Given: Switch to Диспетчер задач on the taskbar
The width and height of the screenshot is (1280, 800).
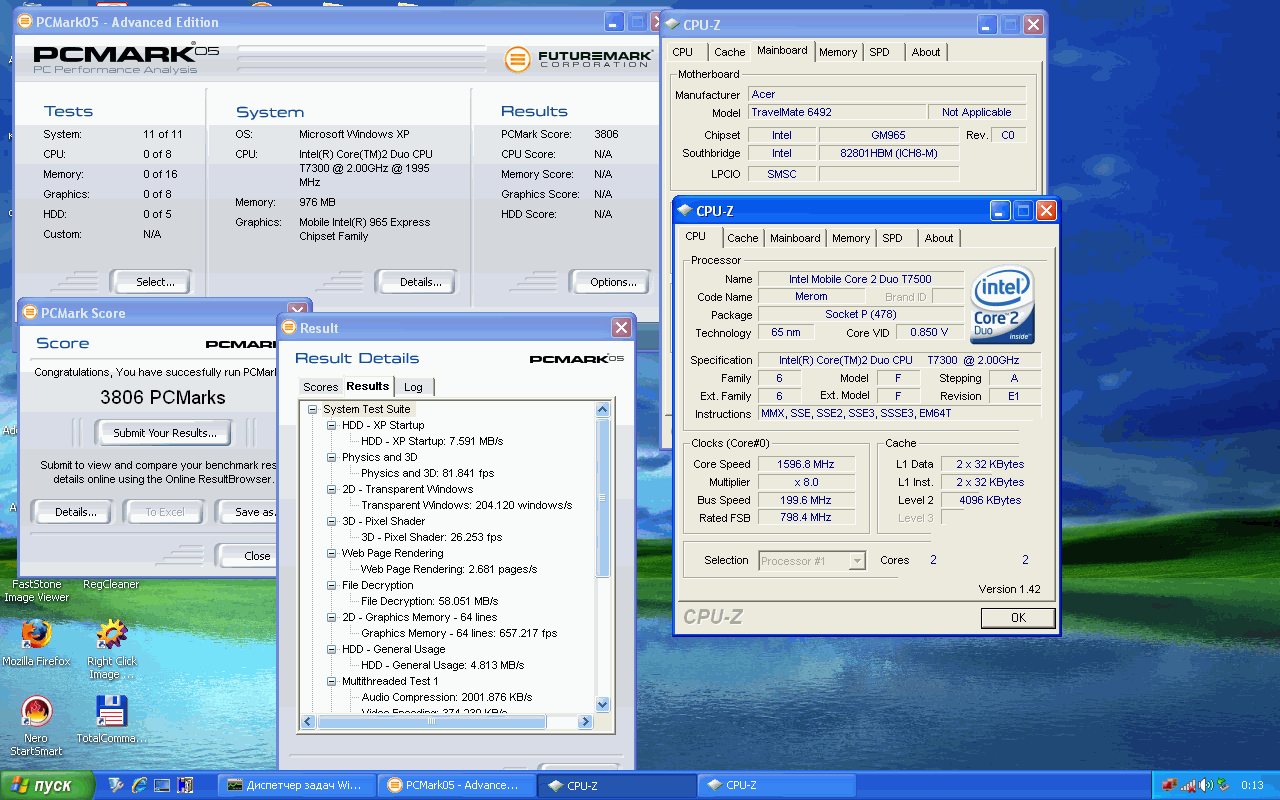Looking at the screenshot, I should 298,786.
